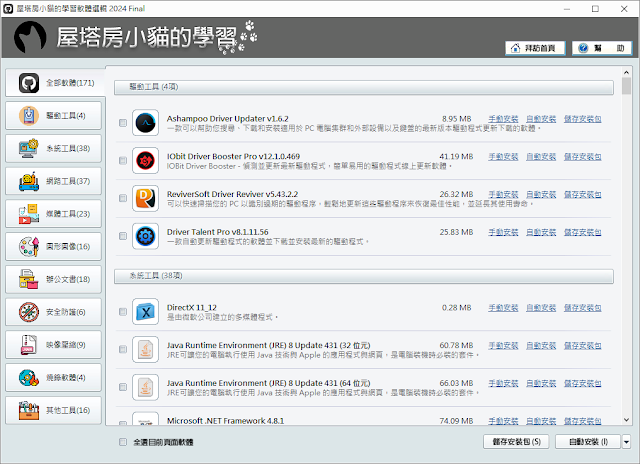Click the 燒錄軟體 disc icon

click(29, 377)
